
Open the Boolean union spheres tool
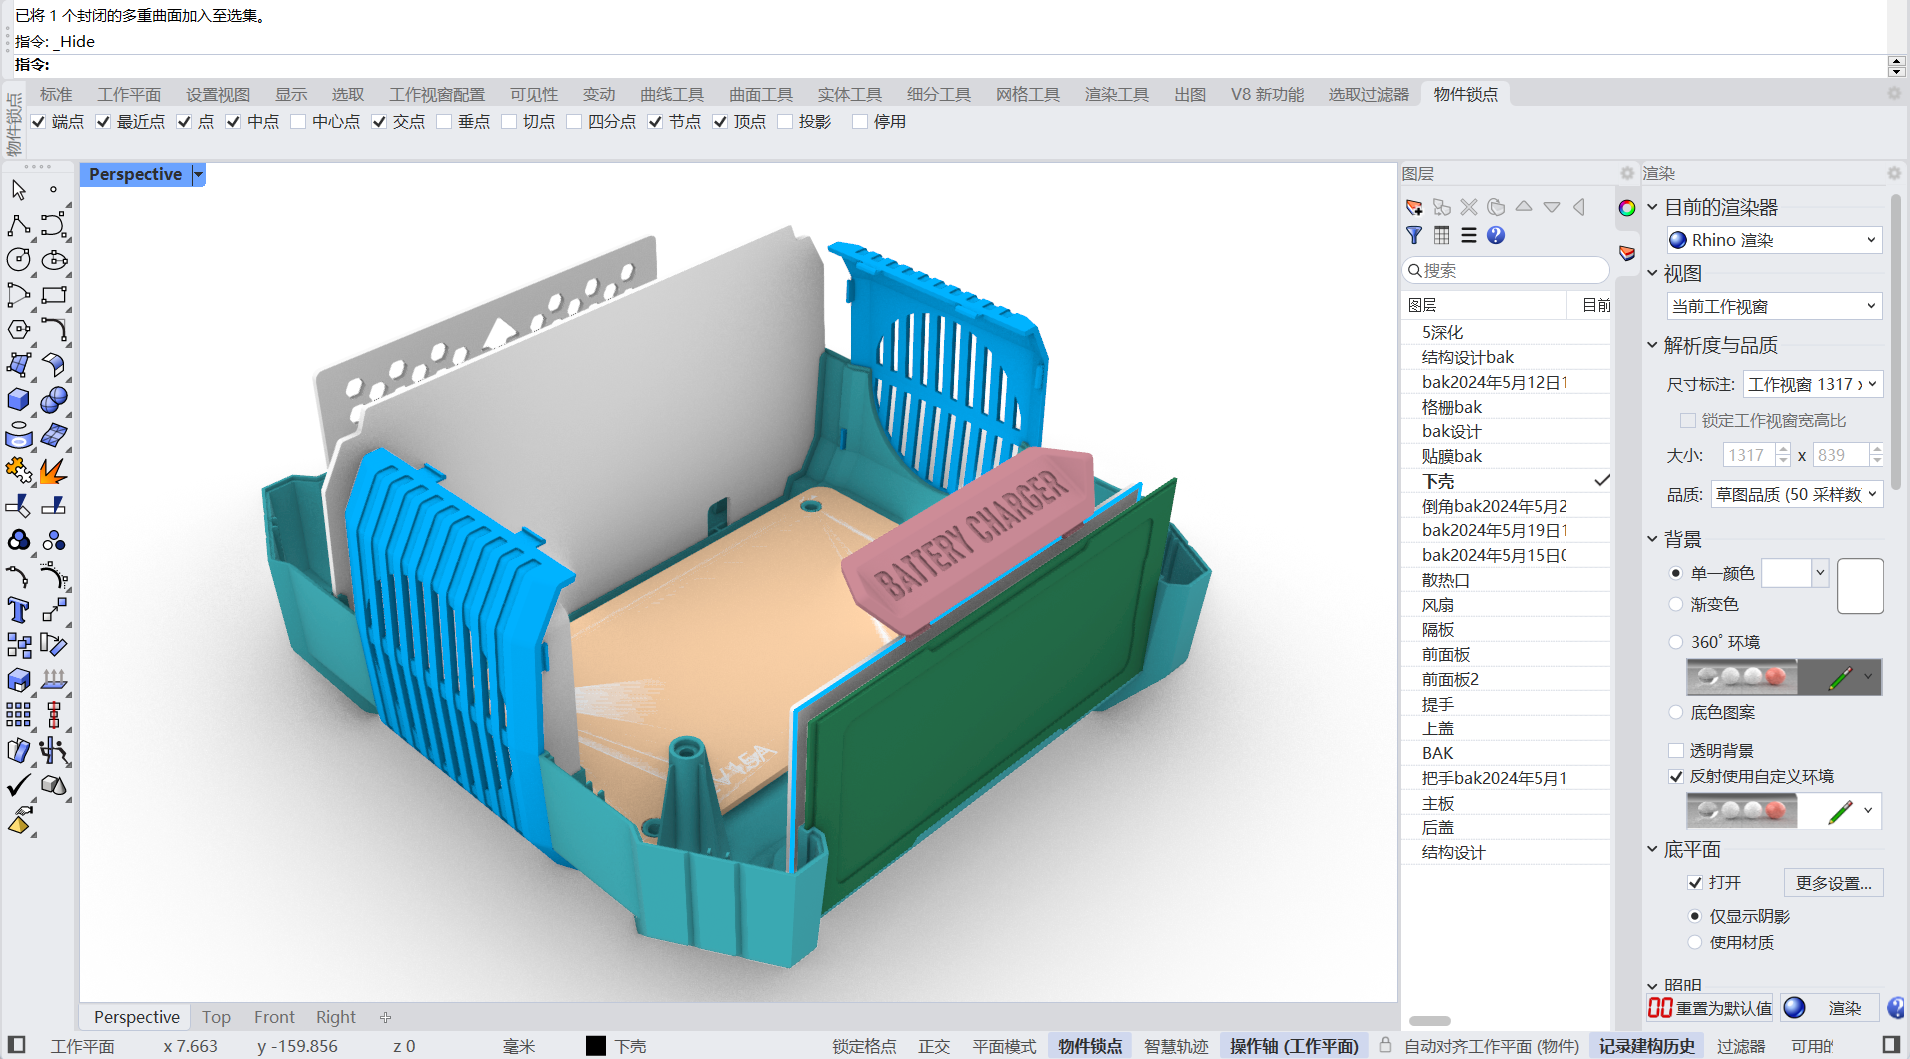(x=54, y=400)
